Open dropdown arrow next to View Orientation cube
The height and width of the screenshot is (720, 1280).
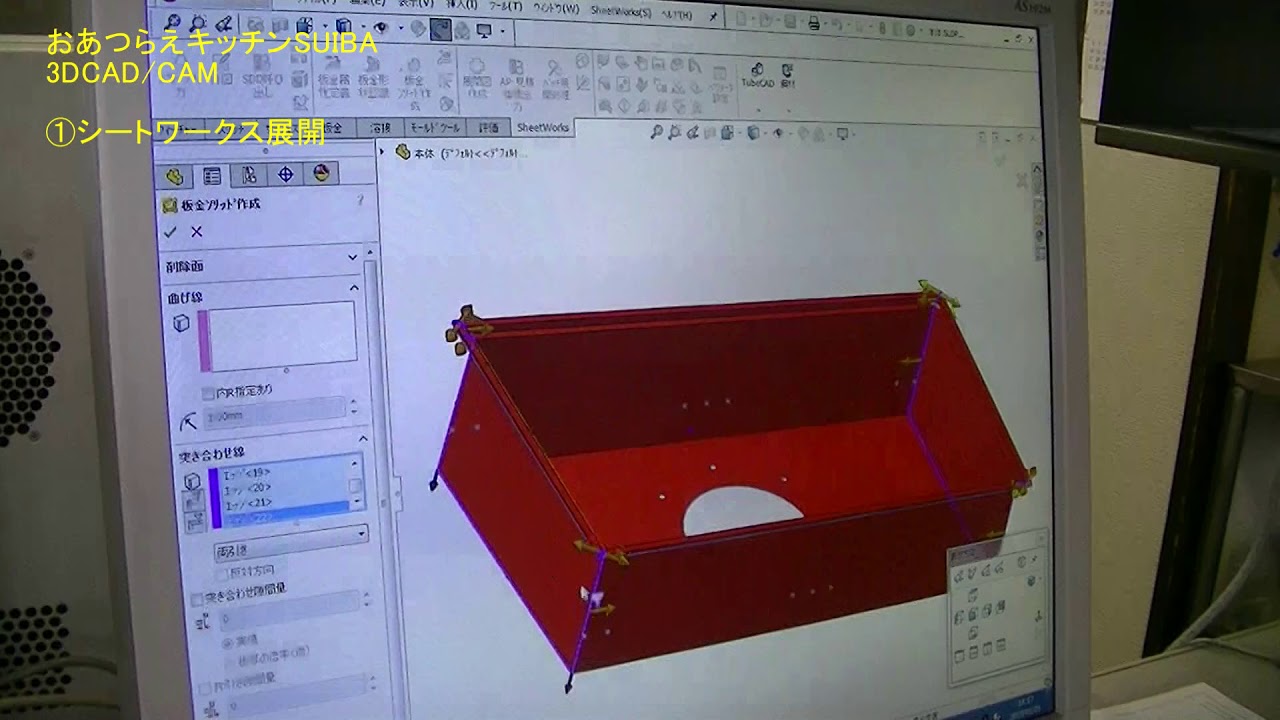[325, 26]
